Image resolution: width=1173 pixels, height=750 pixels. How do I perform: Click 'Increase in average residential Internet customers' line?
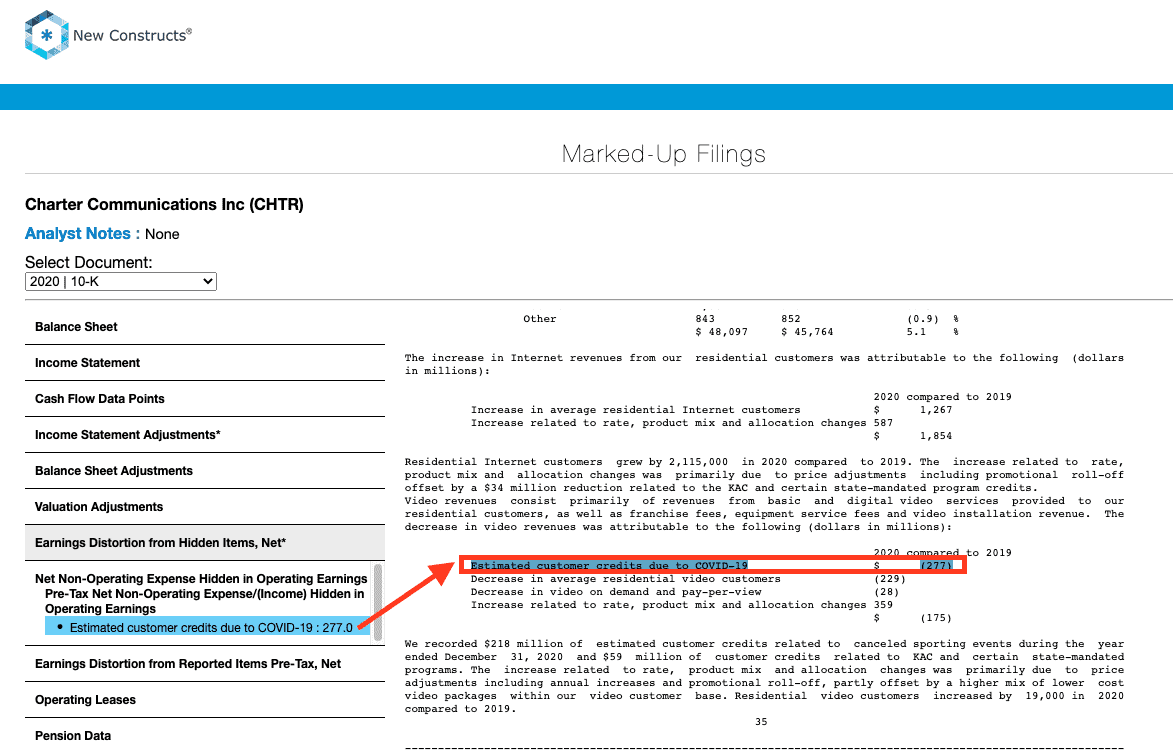coord(635,410)
